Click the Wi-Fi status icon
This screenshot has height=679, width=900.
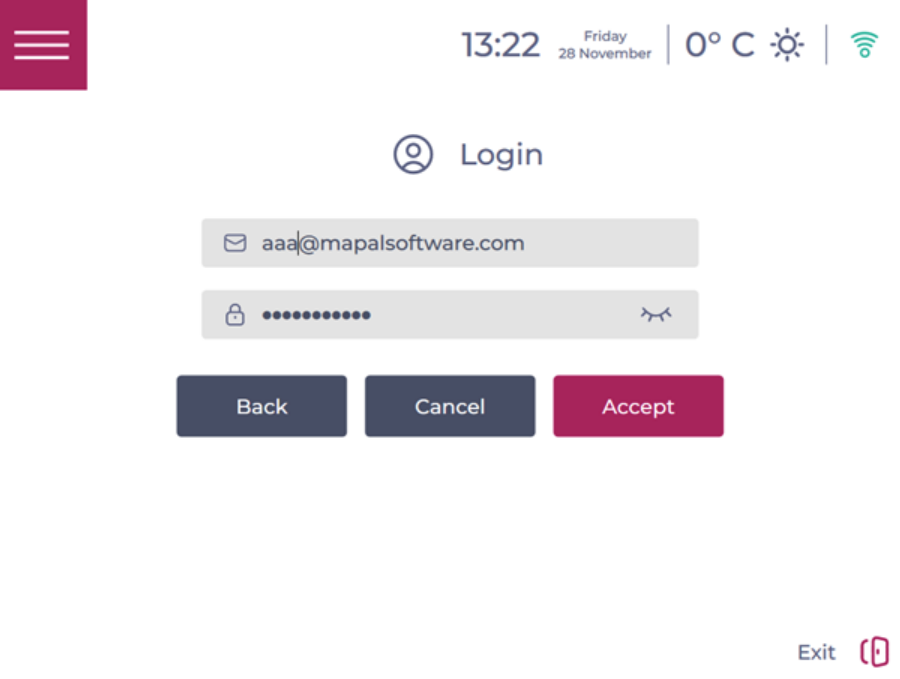point(864,45)
